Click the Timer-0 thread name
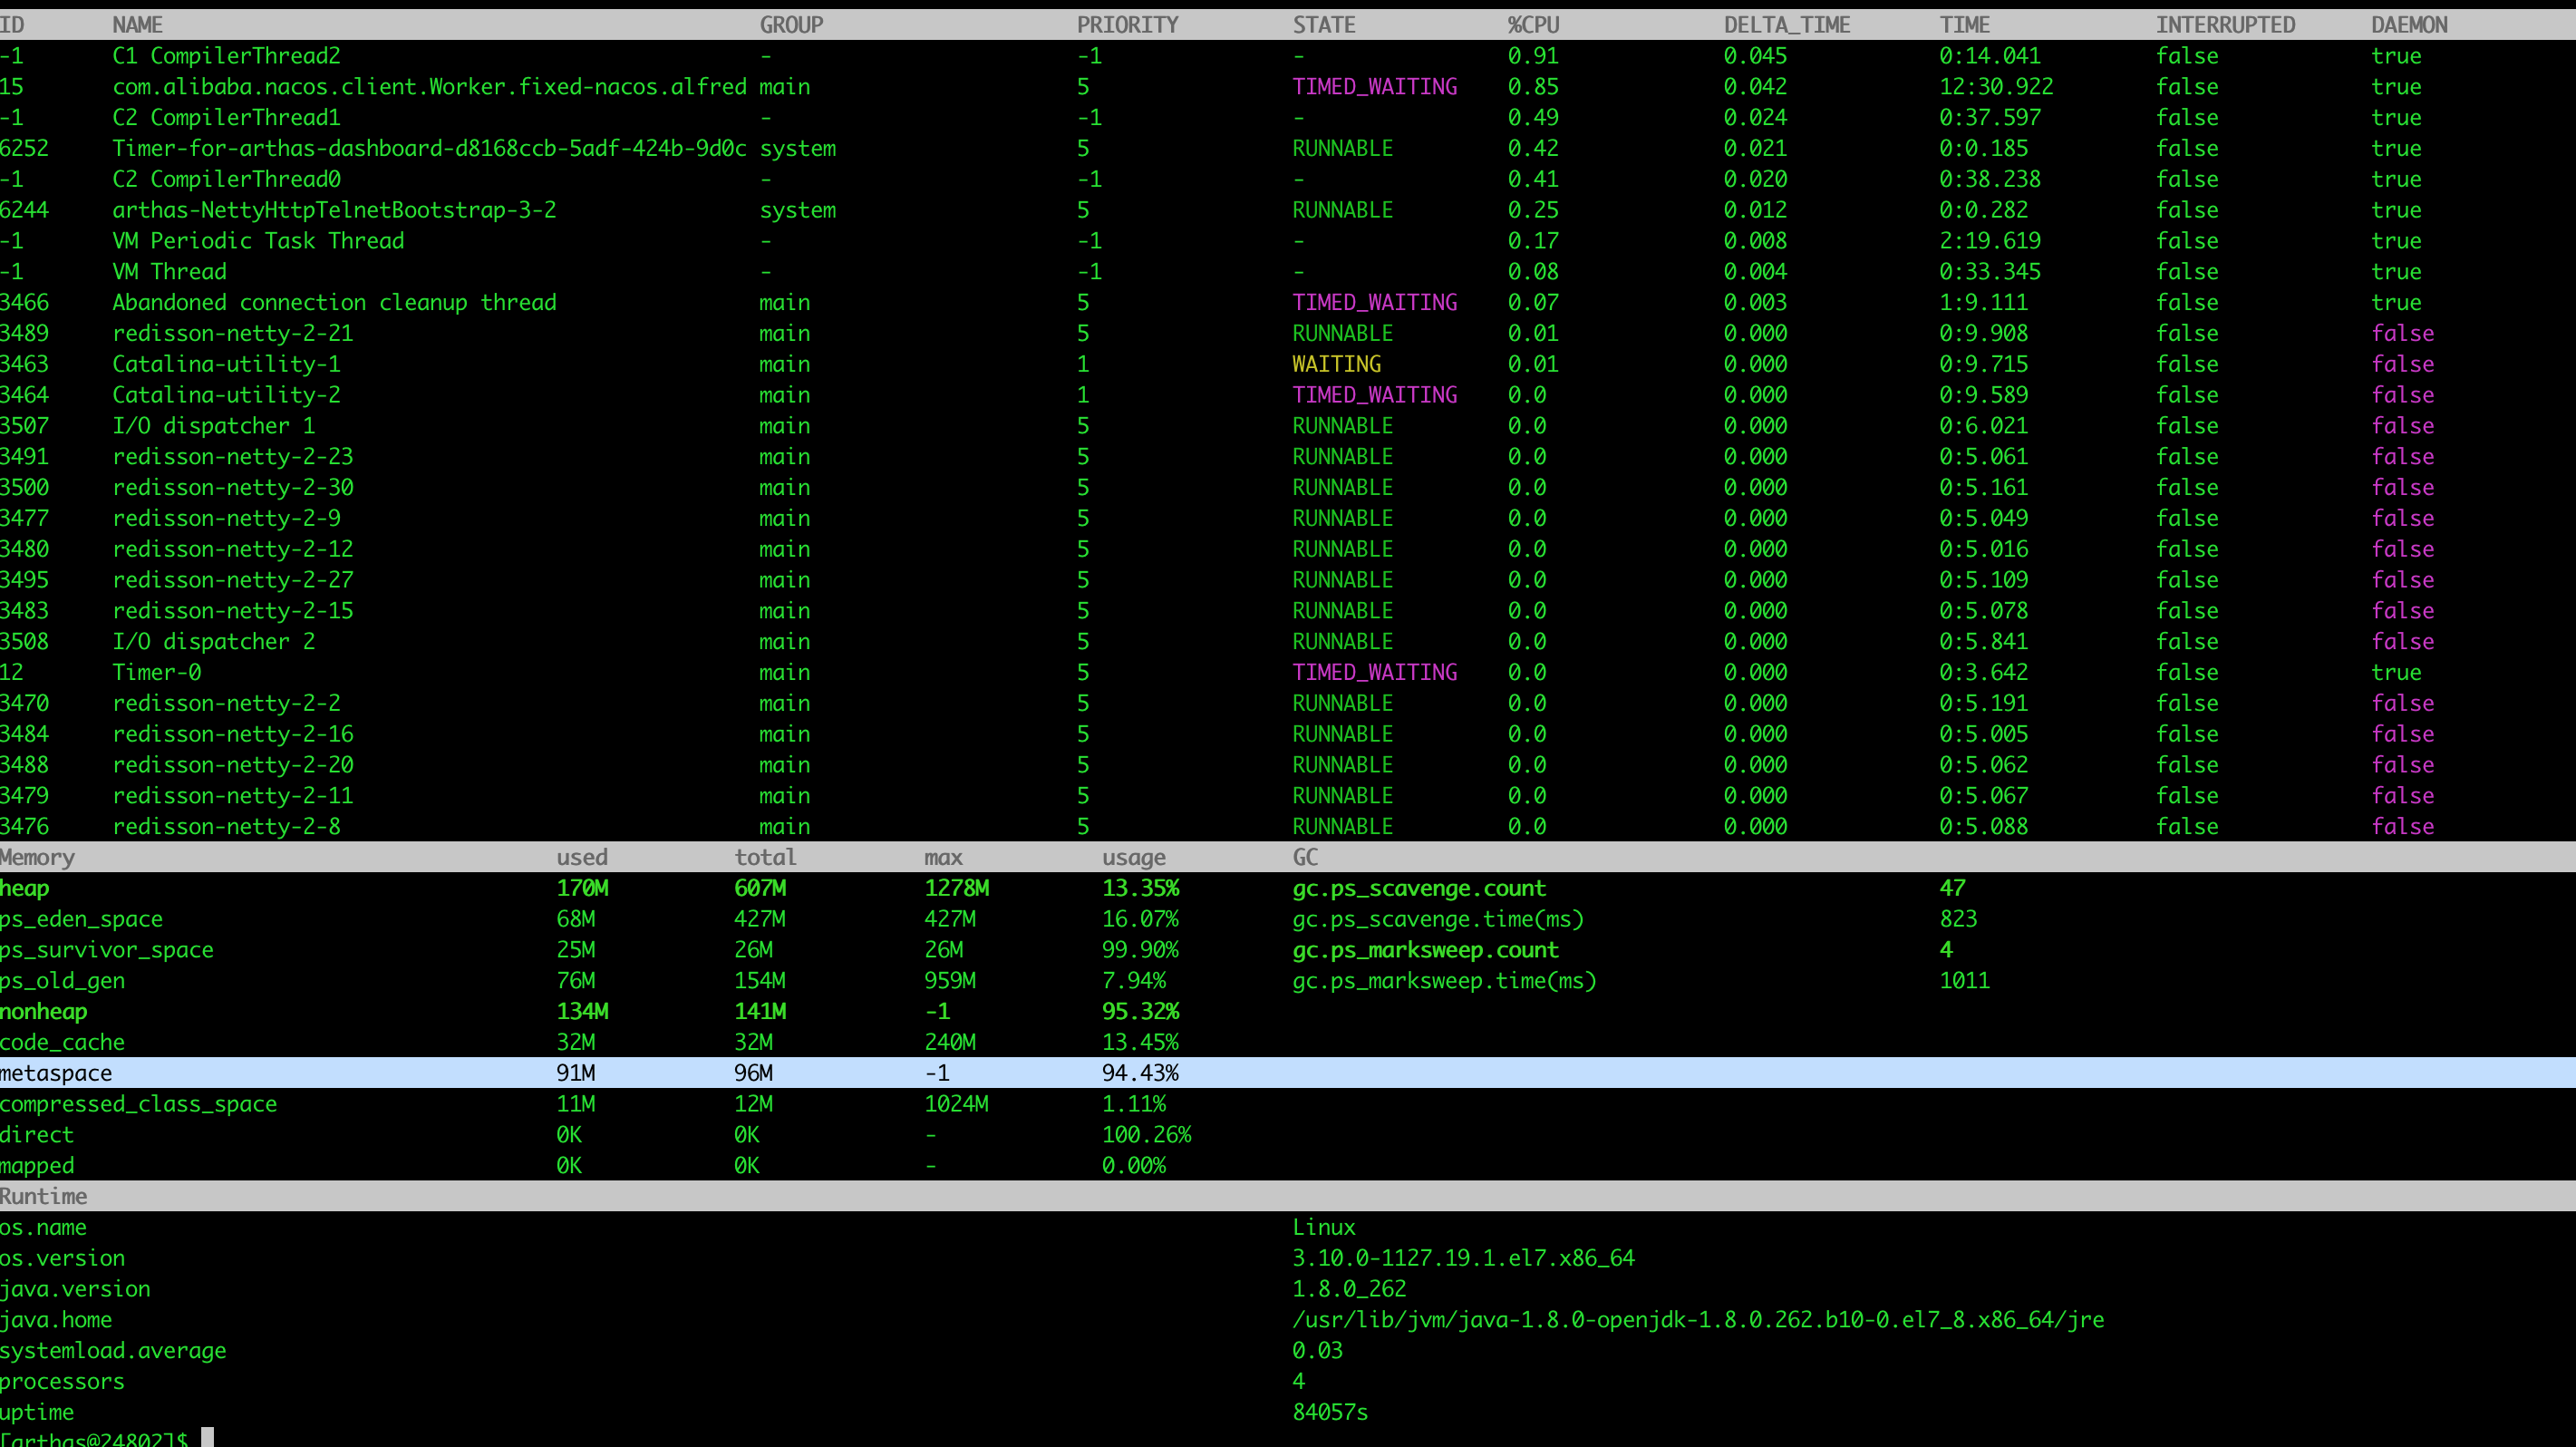 [156, 673]
